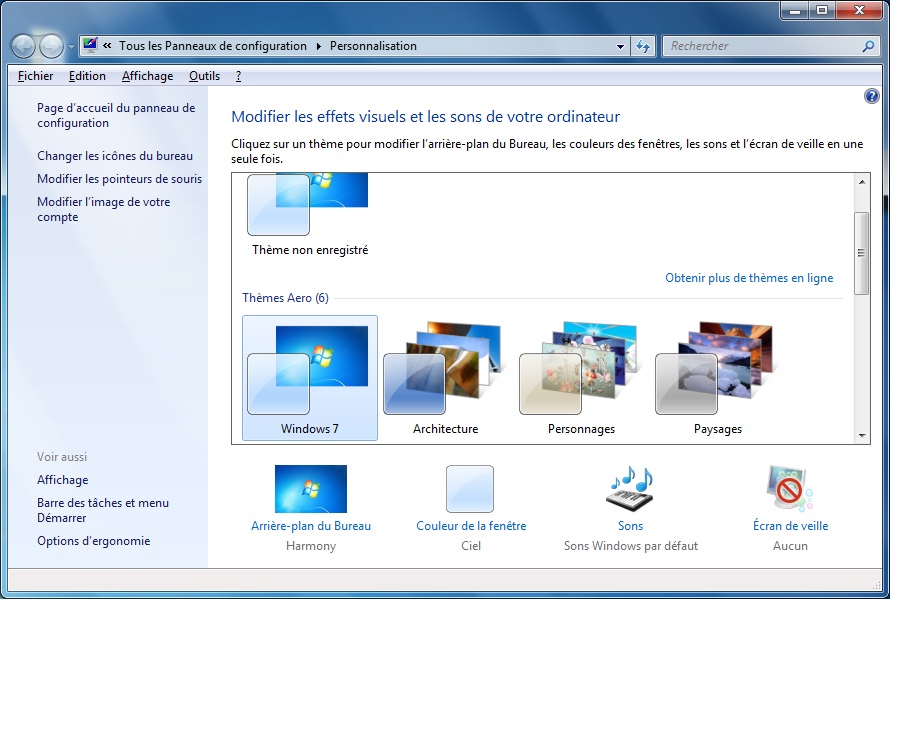Open the Sons link
898x730 pixels.
pos(630,526)
